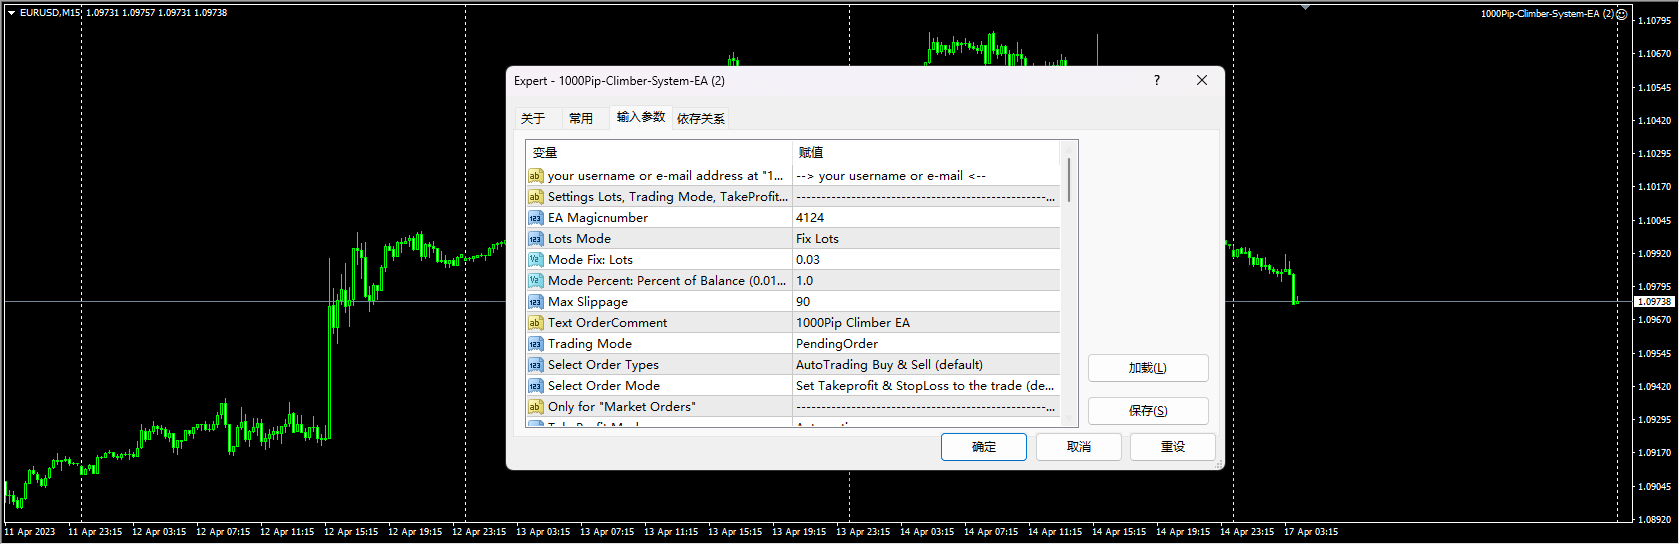Click the string icon beside username parameter
The image size is (1680, 545).
[535, 176]
